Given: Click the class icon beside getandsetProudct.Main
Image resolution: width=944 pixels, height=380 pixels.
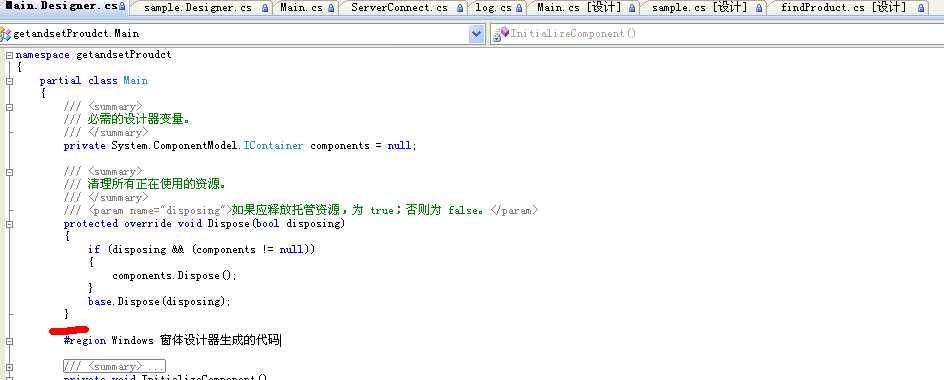Looking at the screenshot, I should tap(5, 34).
